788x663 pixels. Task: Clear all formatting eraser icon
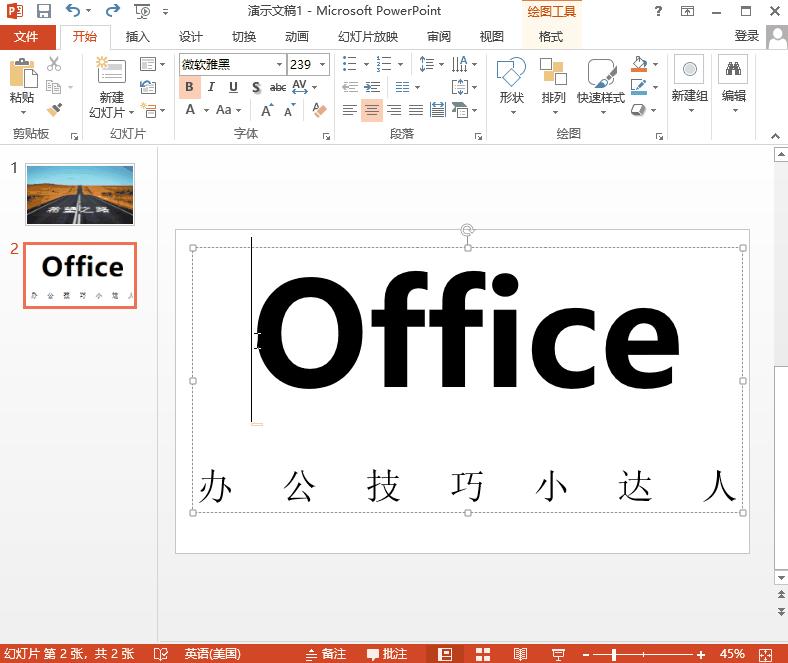pos(320,110)
